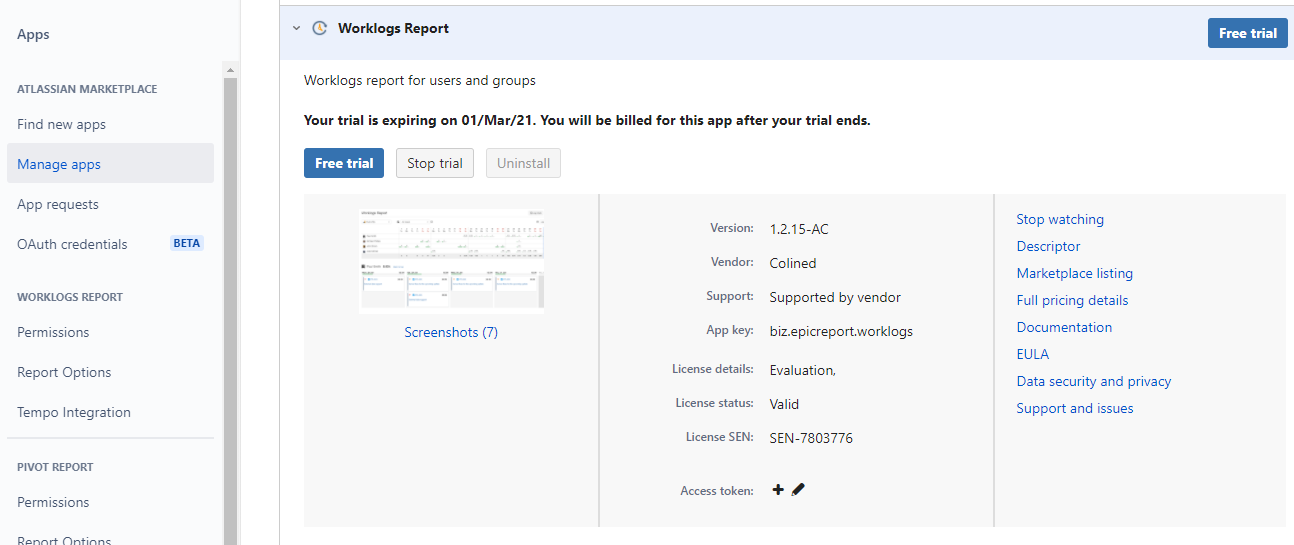Open the EULA link
Screen dimensions: 1294x545
[1033, 354]
